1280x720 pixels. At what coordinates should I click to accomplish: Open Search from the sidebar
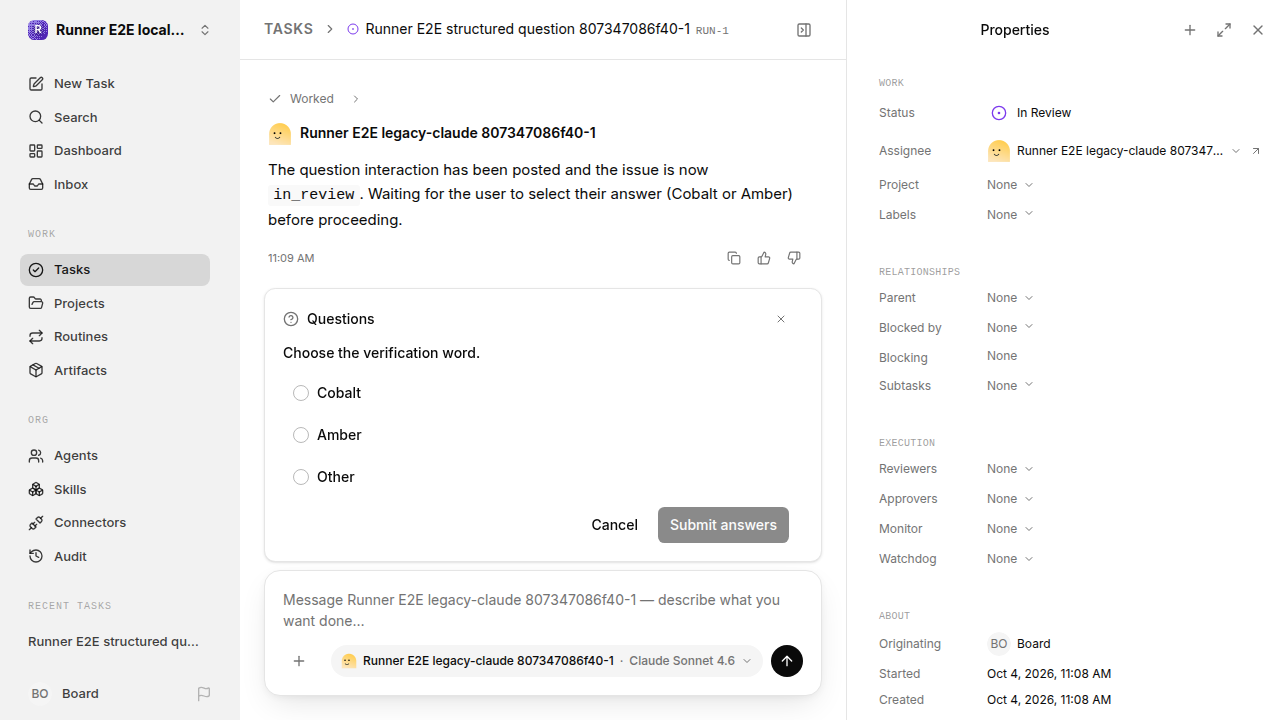(115, 117)
